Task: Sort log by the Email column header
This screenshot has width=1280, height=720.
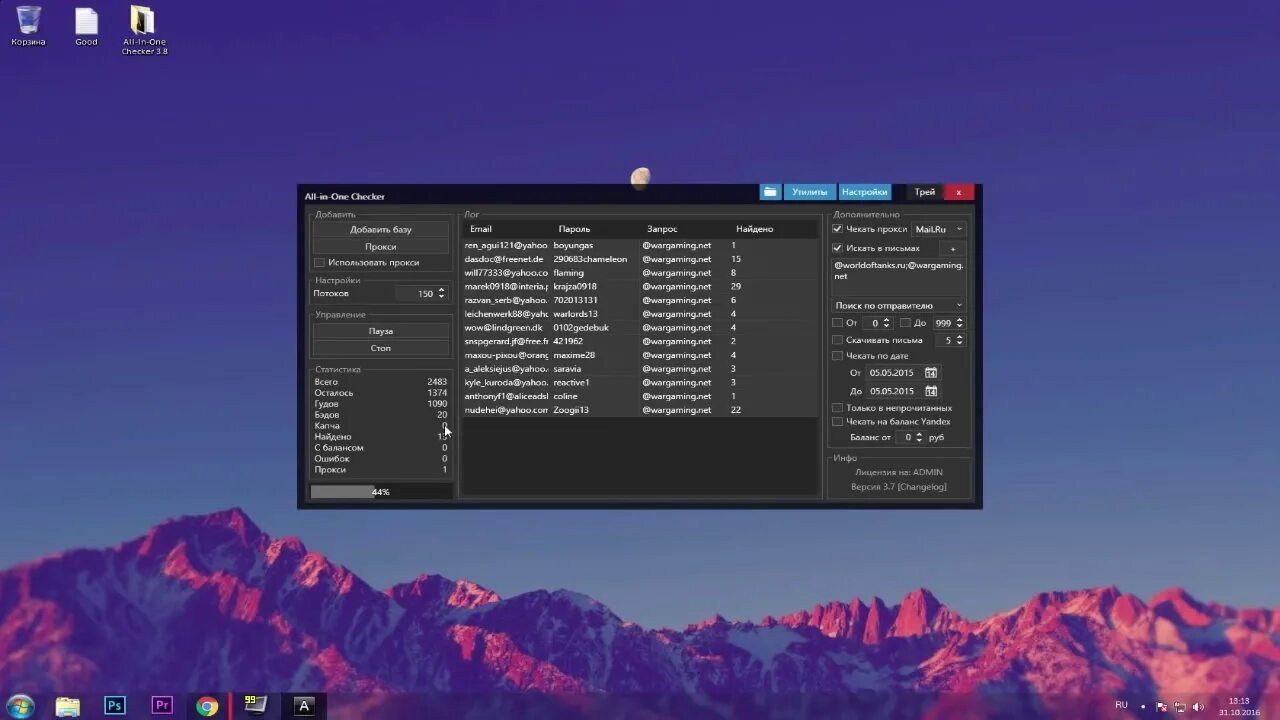Action: (x=481, y=229)
